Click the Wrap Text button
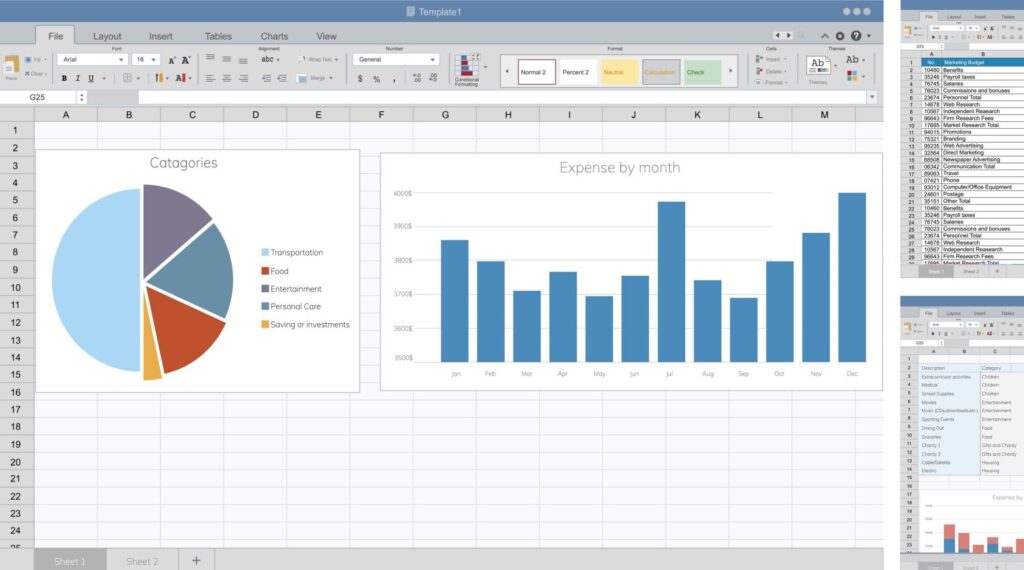1024x570 pixels. click(314, 60)
